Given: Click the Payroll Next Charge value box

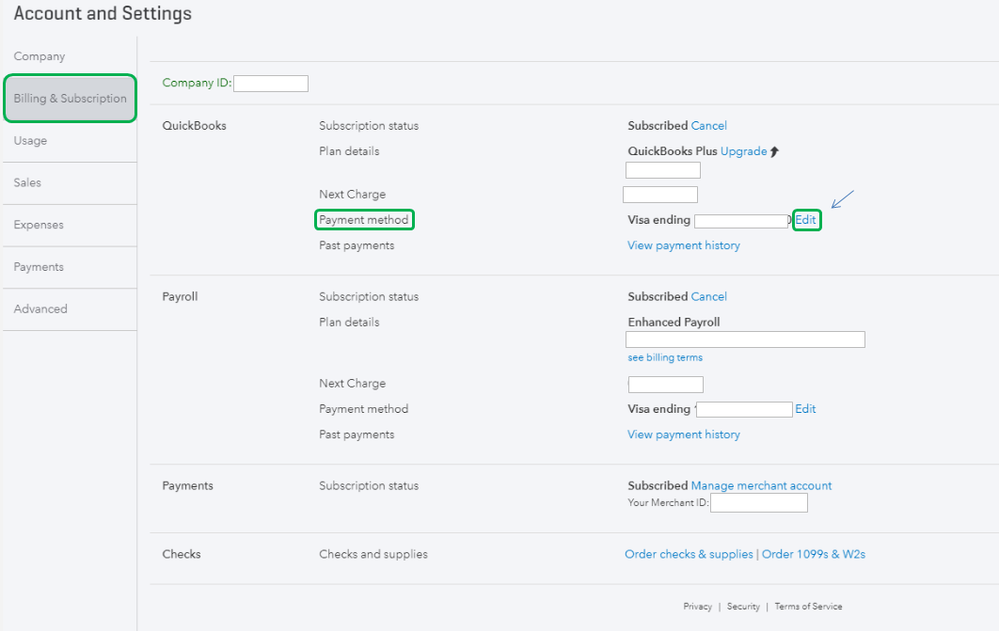Looking at the screenshot, I should pyautogui.click(x=666, y=384).
